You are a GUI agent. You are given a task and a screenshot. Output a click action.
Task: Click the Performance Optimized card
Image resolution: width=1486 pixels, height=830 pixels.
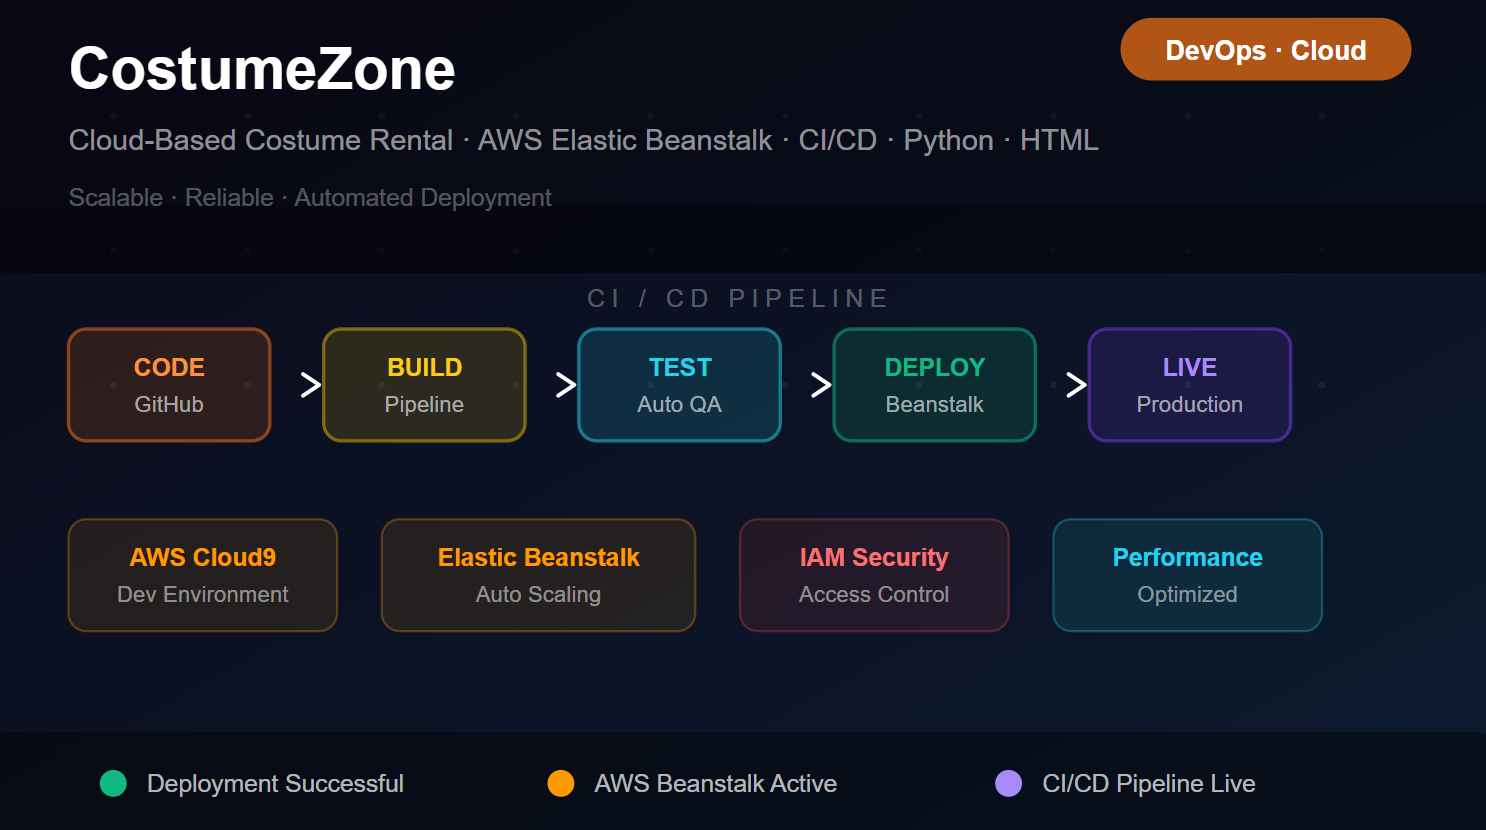pos(1187,575)
